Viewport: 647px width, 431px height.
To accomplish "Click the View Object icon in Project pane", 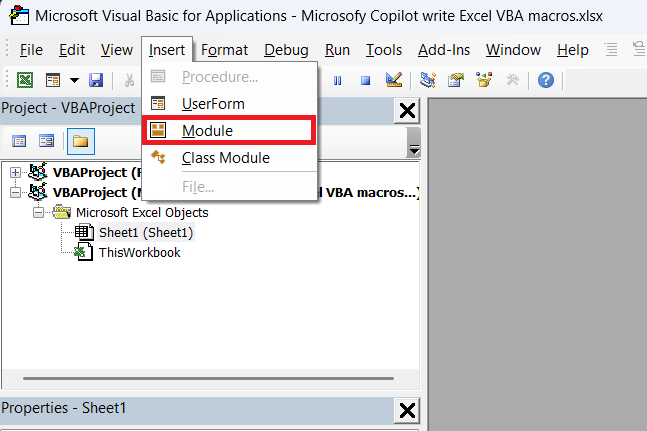I will pyautogui.click(x=46, y=141).
